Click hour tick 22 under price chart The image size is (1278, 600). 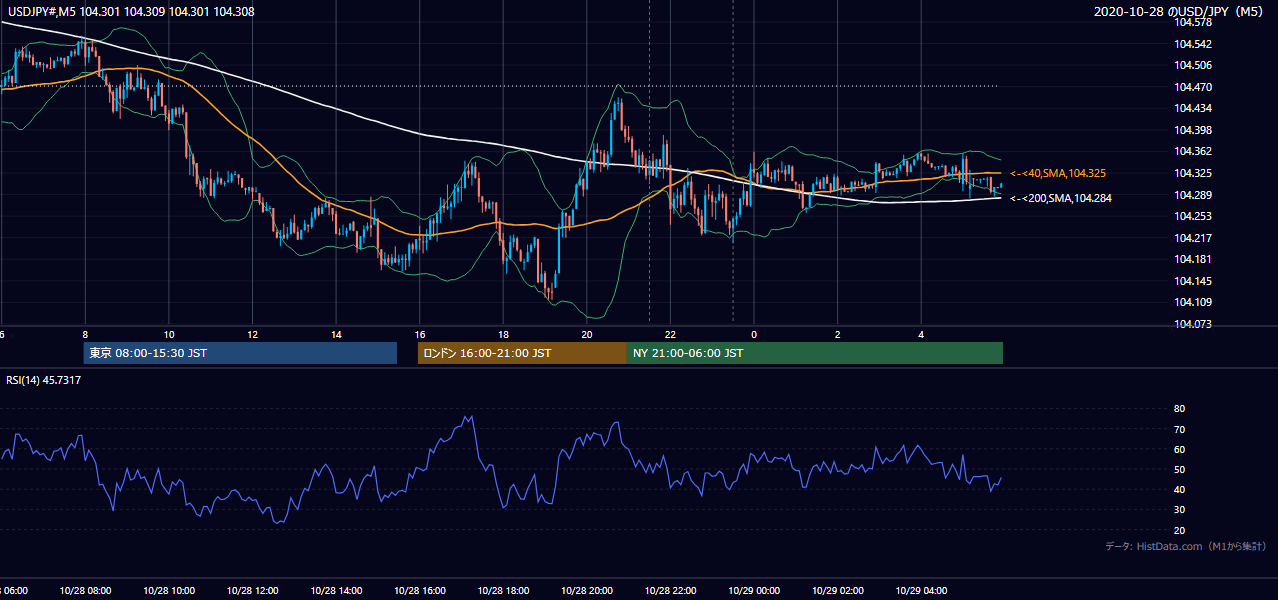tap(670, 334)
